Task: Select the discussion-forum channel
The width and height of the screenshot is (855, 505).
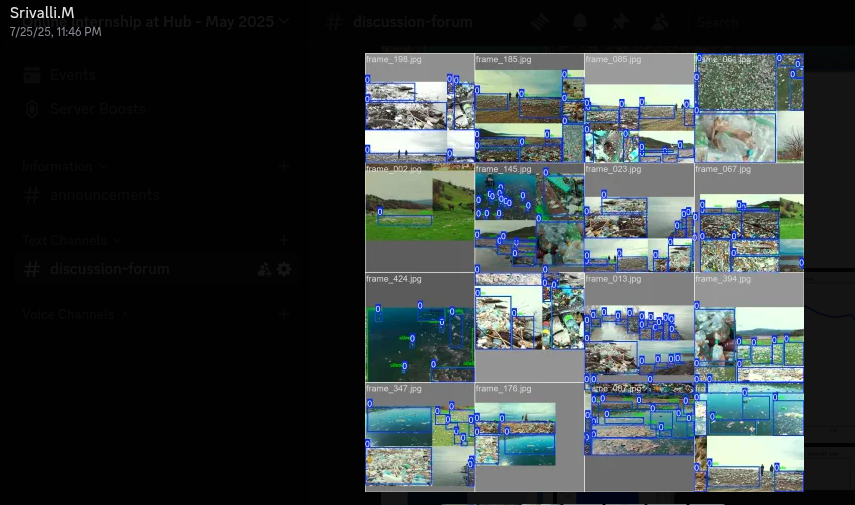Action: tap(110, 269)
